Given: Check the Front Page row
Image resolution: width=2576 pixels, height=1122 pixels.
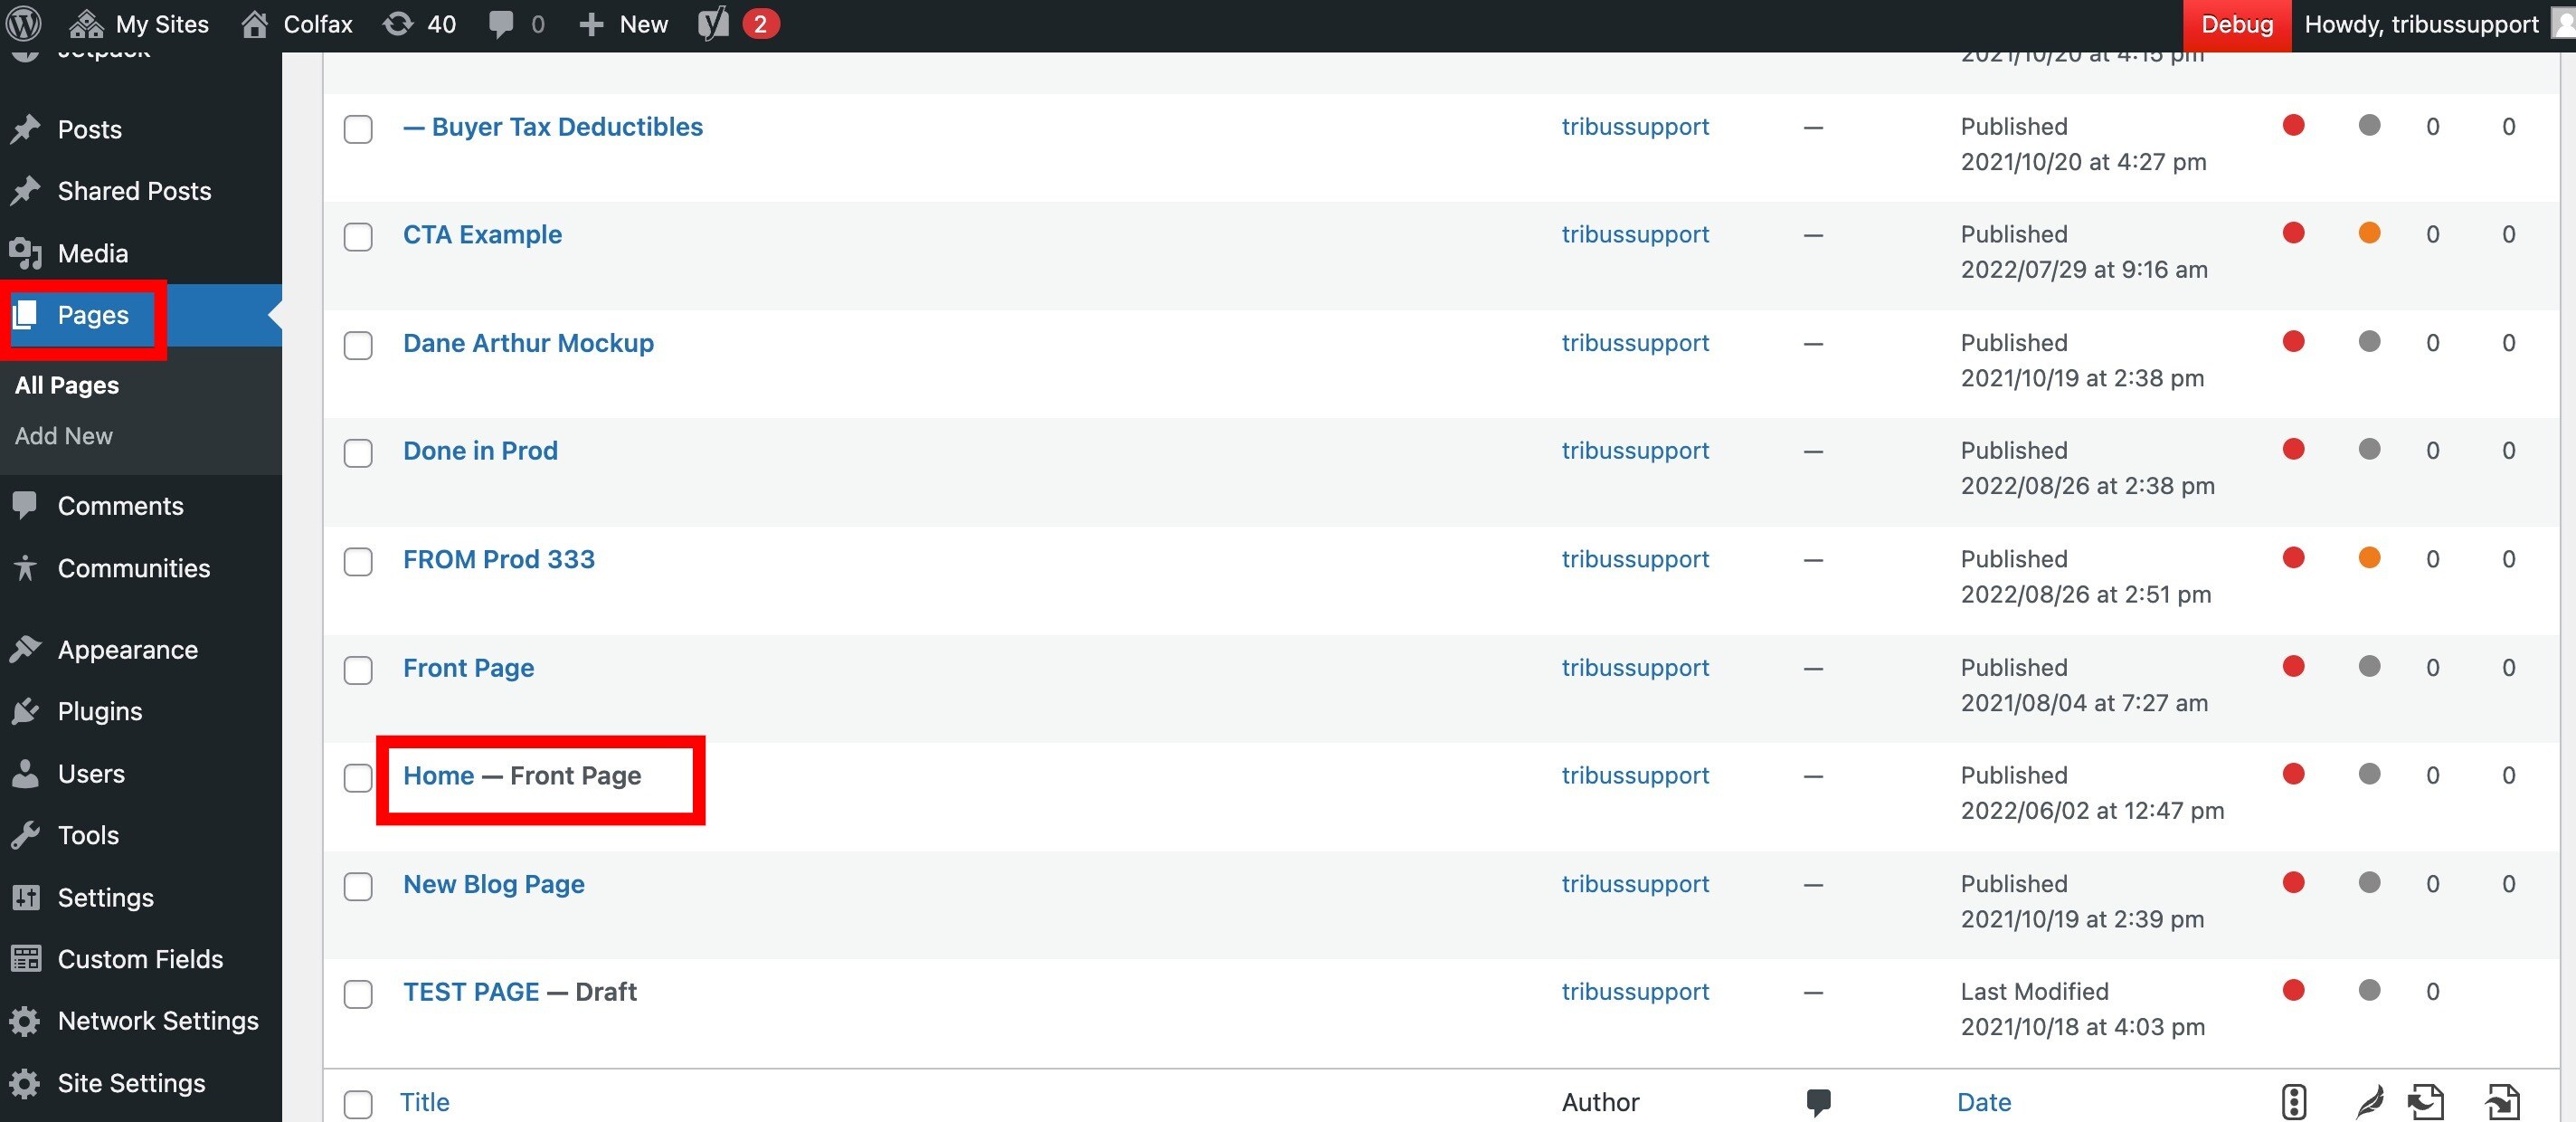Looking at the screenshot, I should pyautogui.click(x=358, y=670).
